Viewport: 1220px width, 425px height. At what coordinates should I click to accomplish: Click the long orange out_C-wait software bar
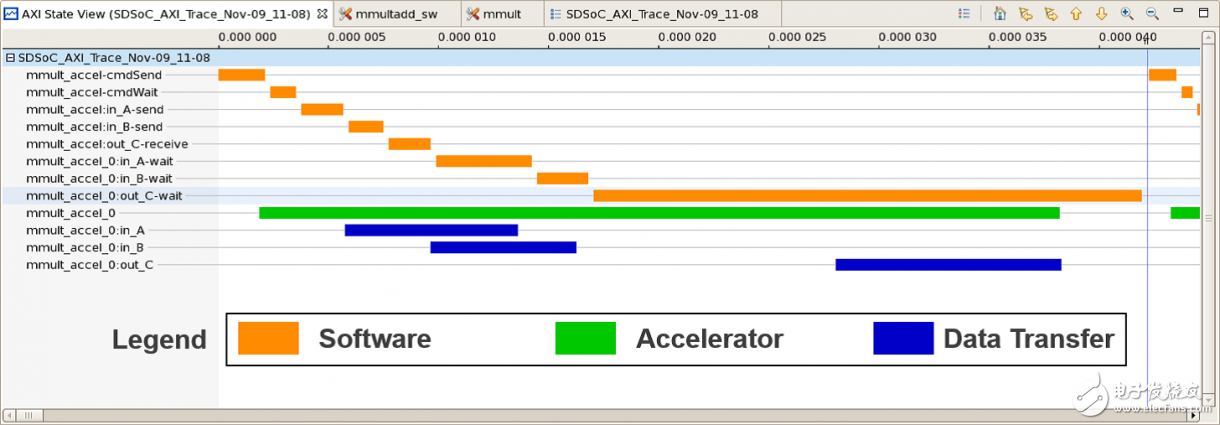point(866,195)
